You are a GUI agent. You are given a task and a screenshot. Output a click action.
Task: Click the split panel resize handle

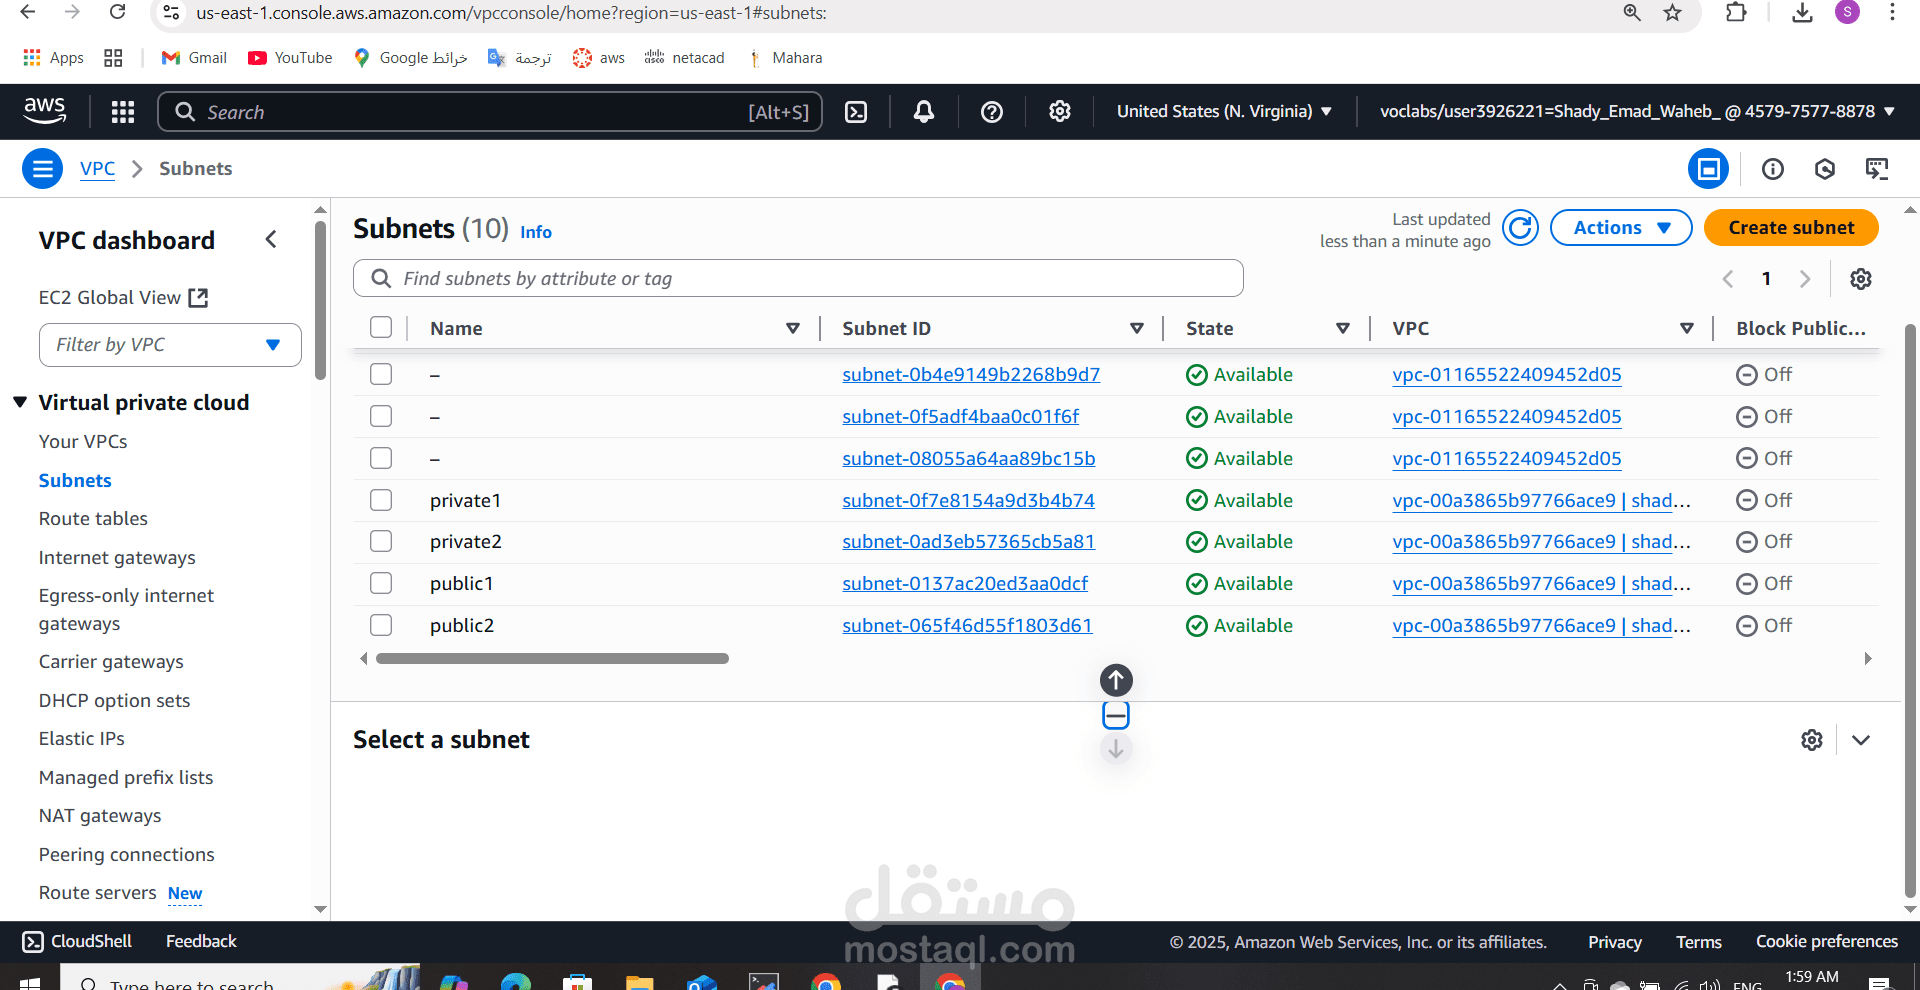coord(1116,715)
